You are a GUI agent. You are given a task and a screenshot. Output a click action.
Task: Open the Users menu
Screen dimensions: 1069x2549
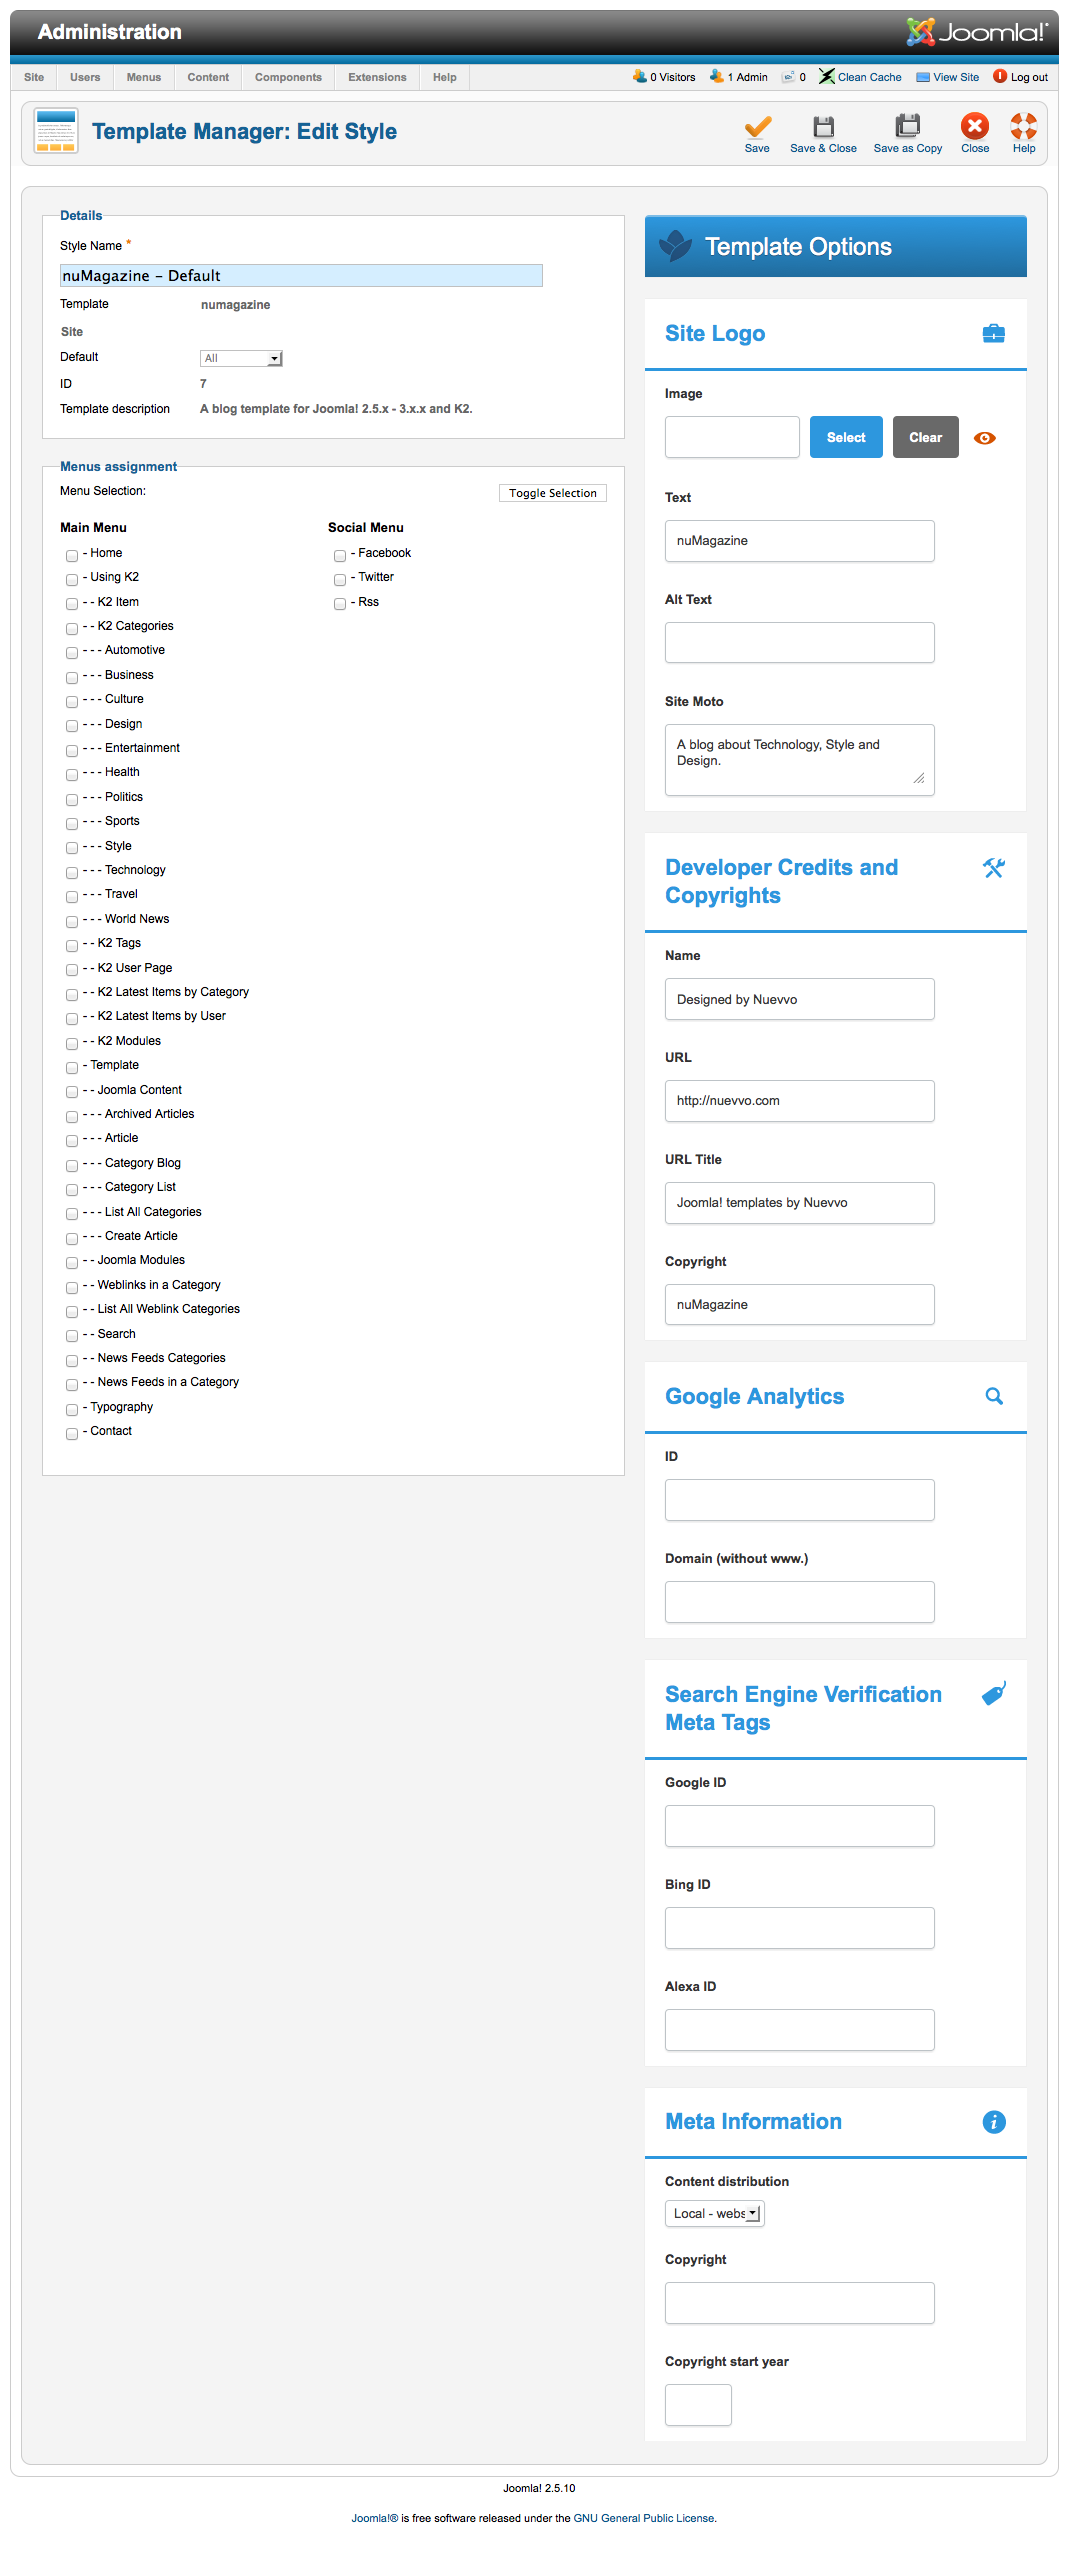tap(85, 77)
